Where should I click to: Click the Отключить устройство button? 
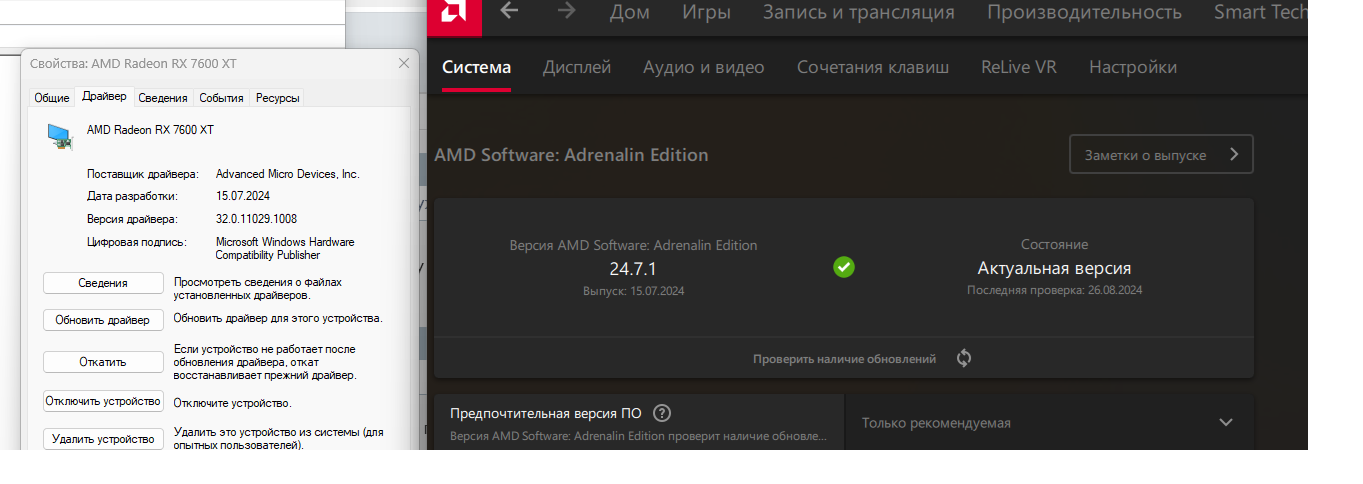[x=103, y=401]
